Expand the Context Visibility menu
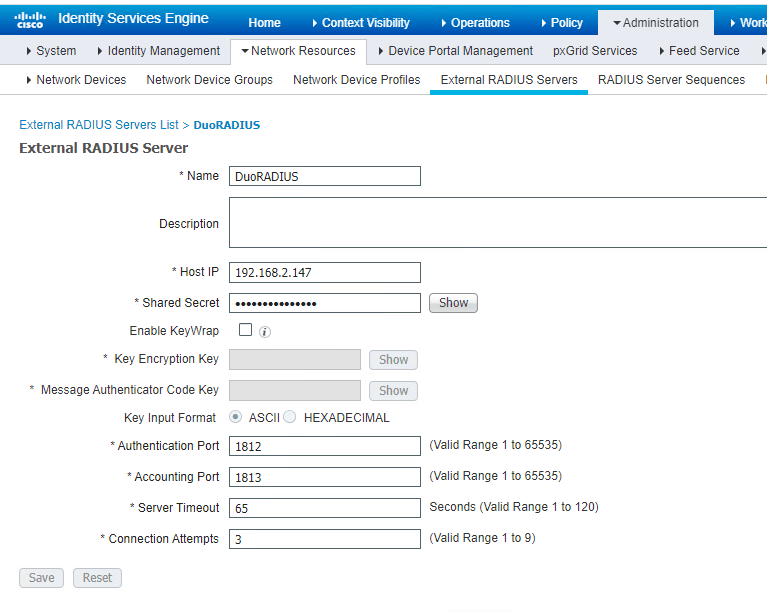Viewport: 767px width, 612px height. click(x=360, y=23)
